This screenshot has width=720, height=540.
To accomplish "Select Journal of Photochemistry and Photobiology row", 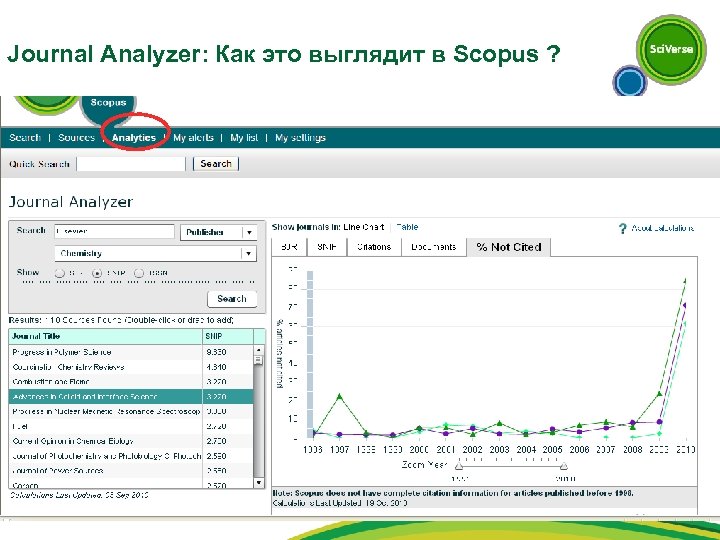I will click(131, 456).
